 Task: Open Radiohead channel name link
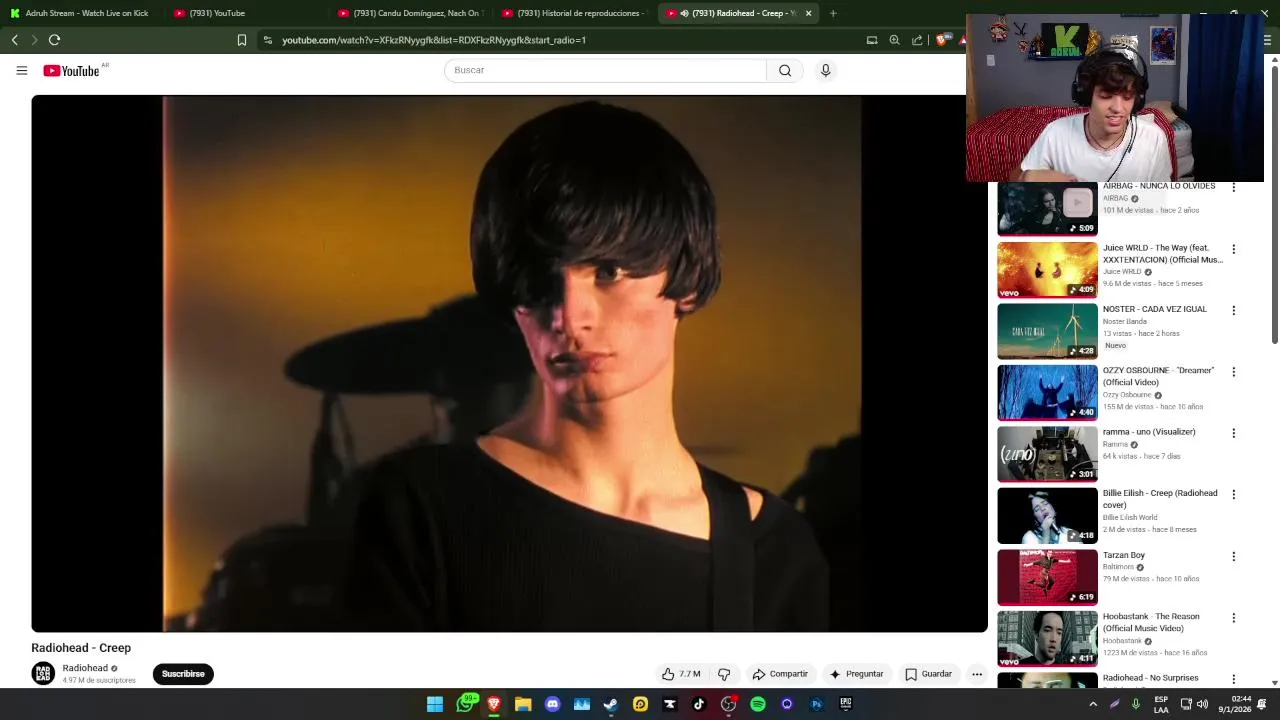(x=85, y=668)
